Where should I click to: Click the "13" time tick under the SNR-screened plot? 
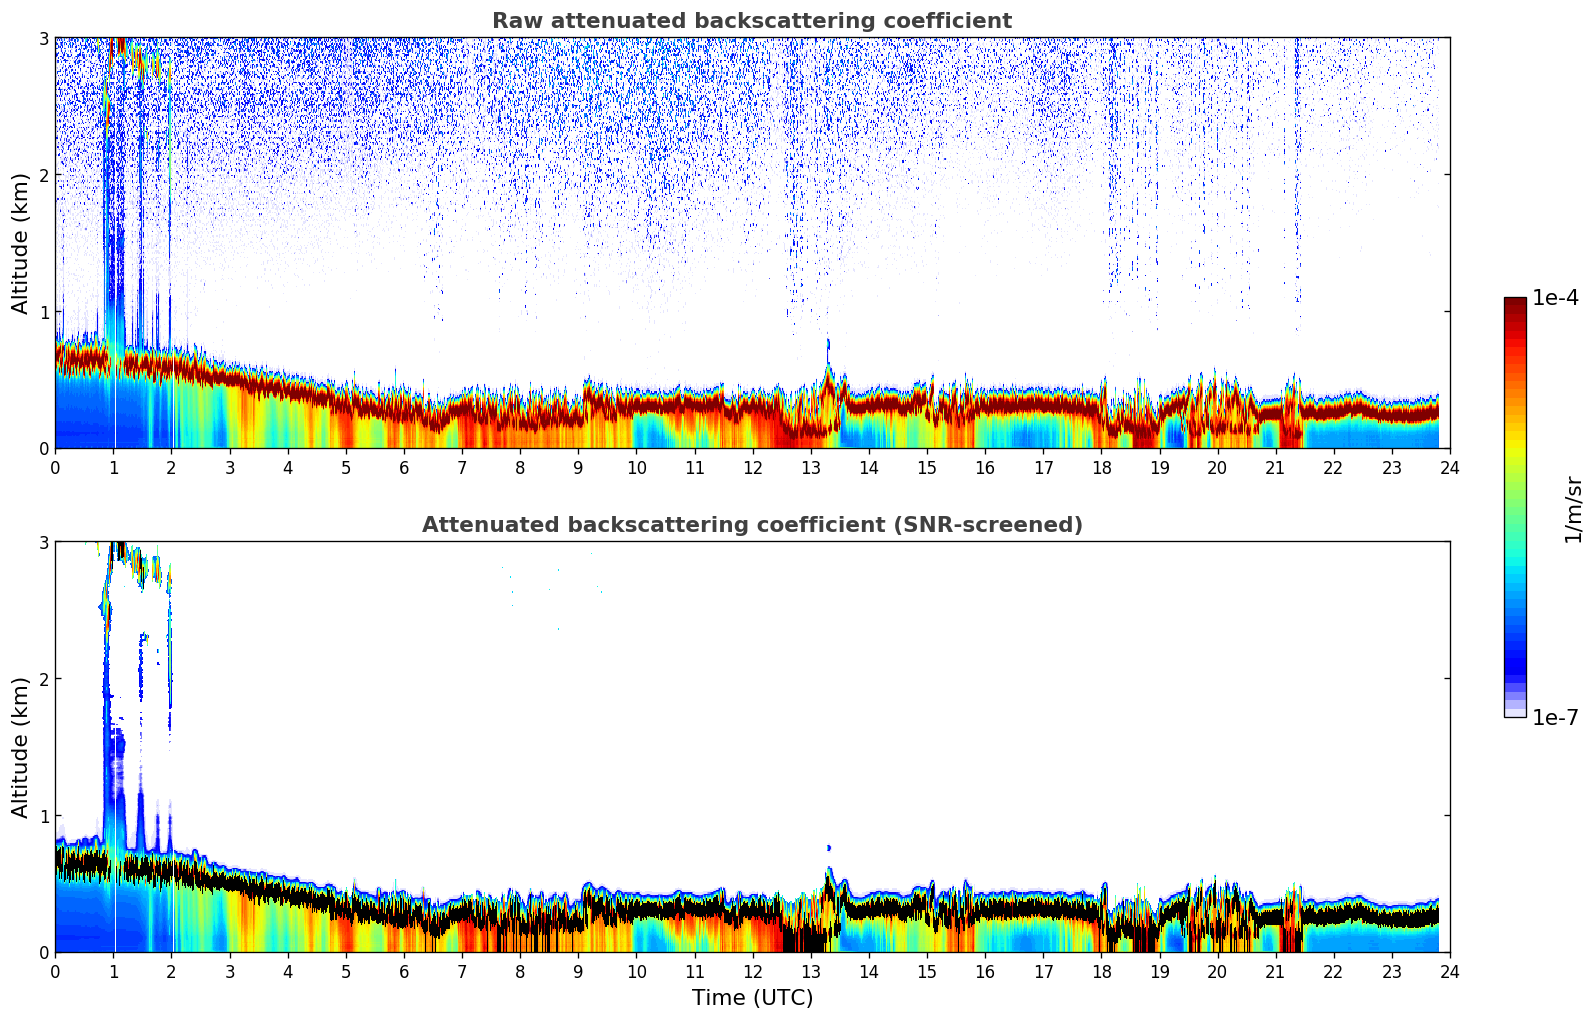810,971
